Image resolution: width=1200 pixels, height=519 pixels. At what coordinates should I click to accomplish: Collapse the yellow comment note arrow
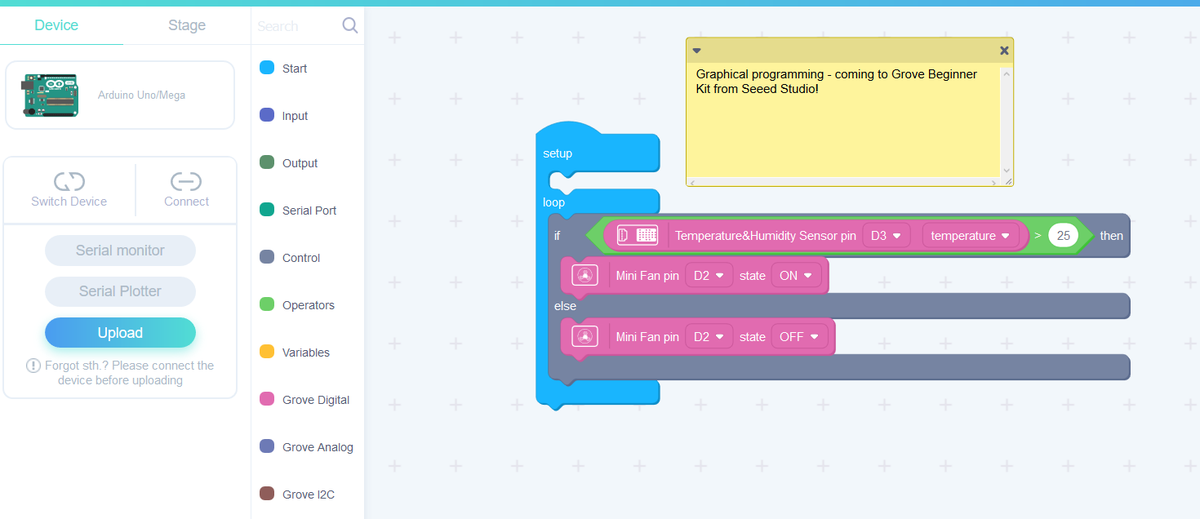(697, 50)
